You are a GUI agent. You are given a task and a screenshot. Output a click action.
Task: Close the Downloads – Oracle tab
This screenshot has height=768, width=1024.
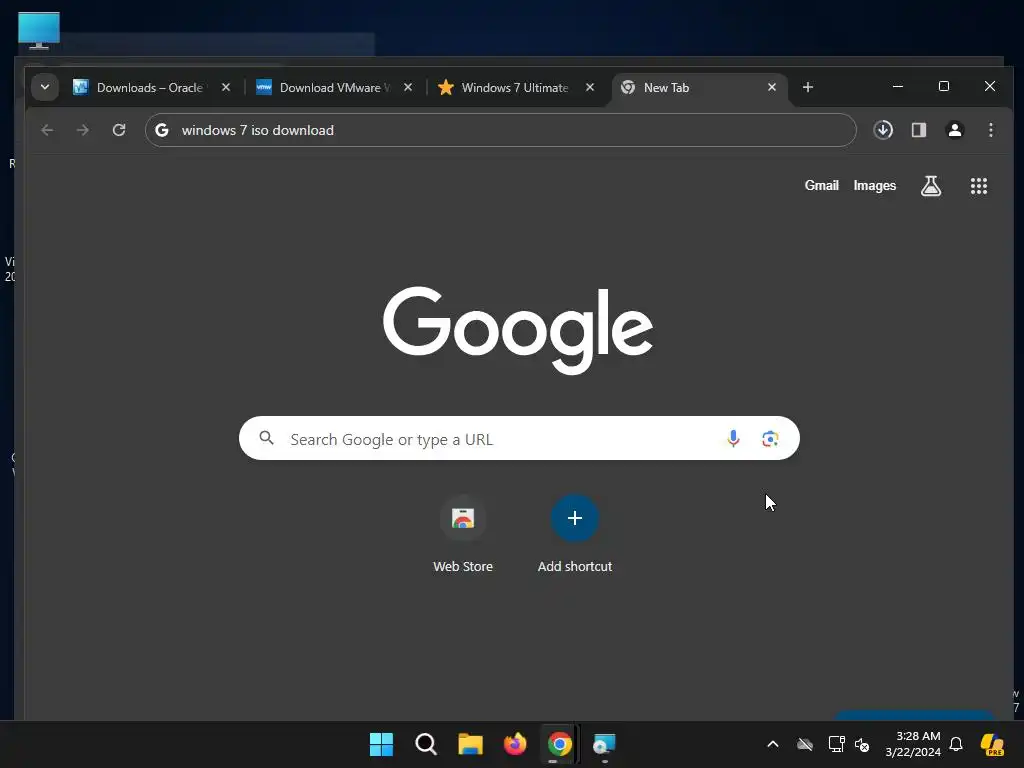click(226, 87)
